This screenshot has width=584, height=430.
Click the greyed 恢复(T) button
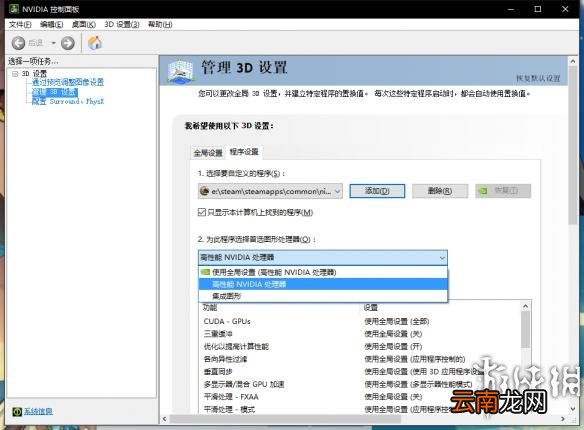[x=503, y=191]
